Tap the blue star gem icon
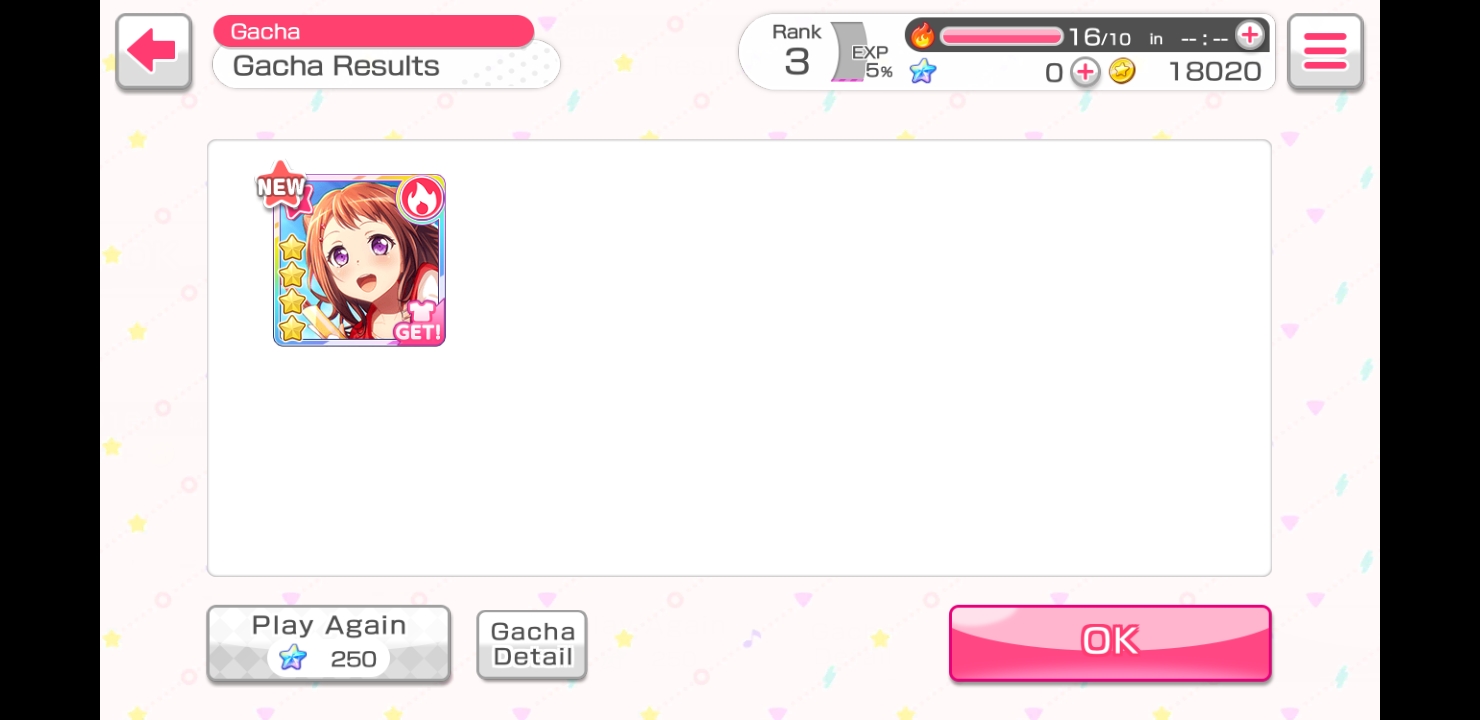Screen dimensions: 1480x720 (x=923, y=72)
